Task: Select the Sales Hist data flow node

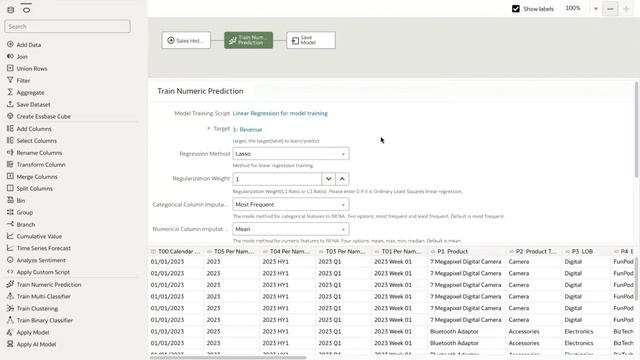Action: coord(186,40)
